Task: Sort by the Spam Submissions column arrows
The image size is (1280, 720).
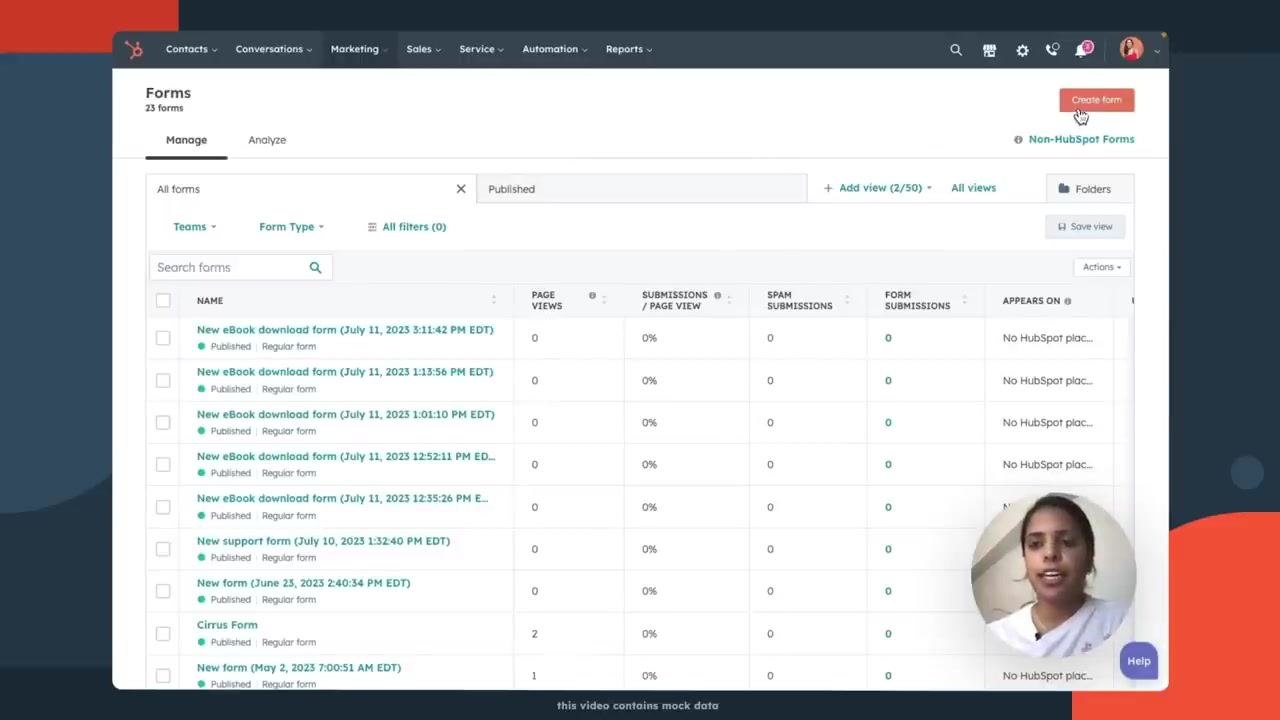Action: [846, 300]
